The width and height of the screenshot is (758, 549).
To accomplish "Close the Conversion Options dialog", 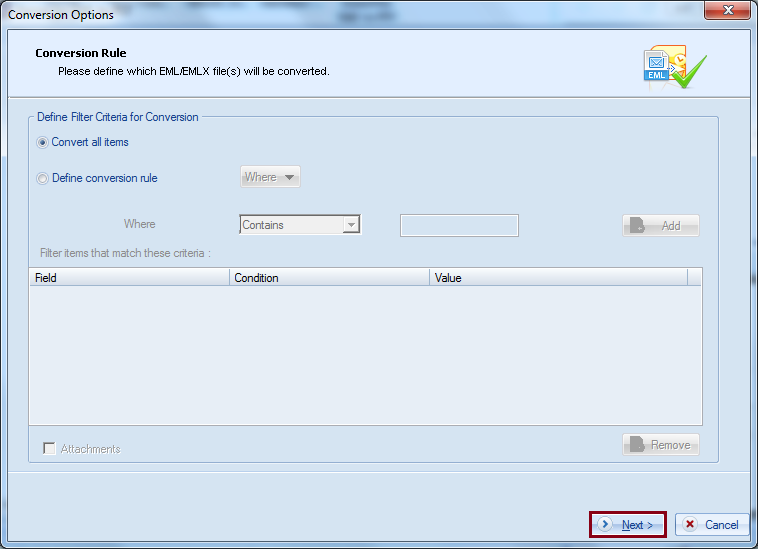I will click(727, 10).
